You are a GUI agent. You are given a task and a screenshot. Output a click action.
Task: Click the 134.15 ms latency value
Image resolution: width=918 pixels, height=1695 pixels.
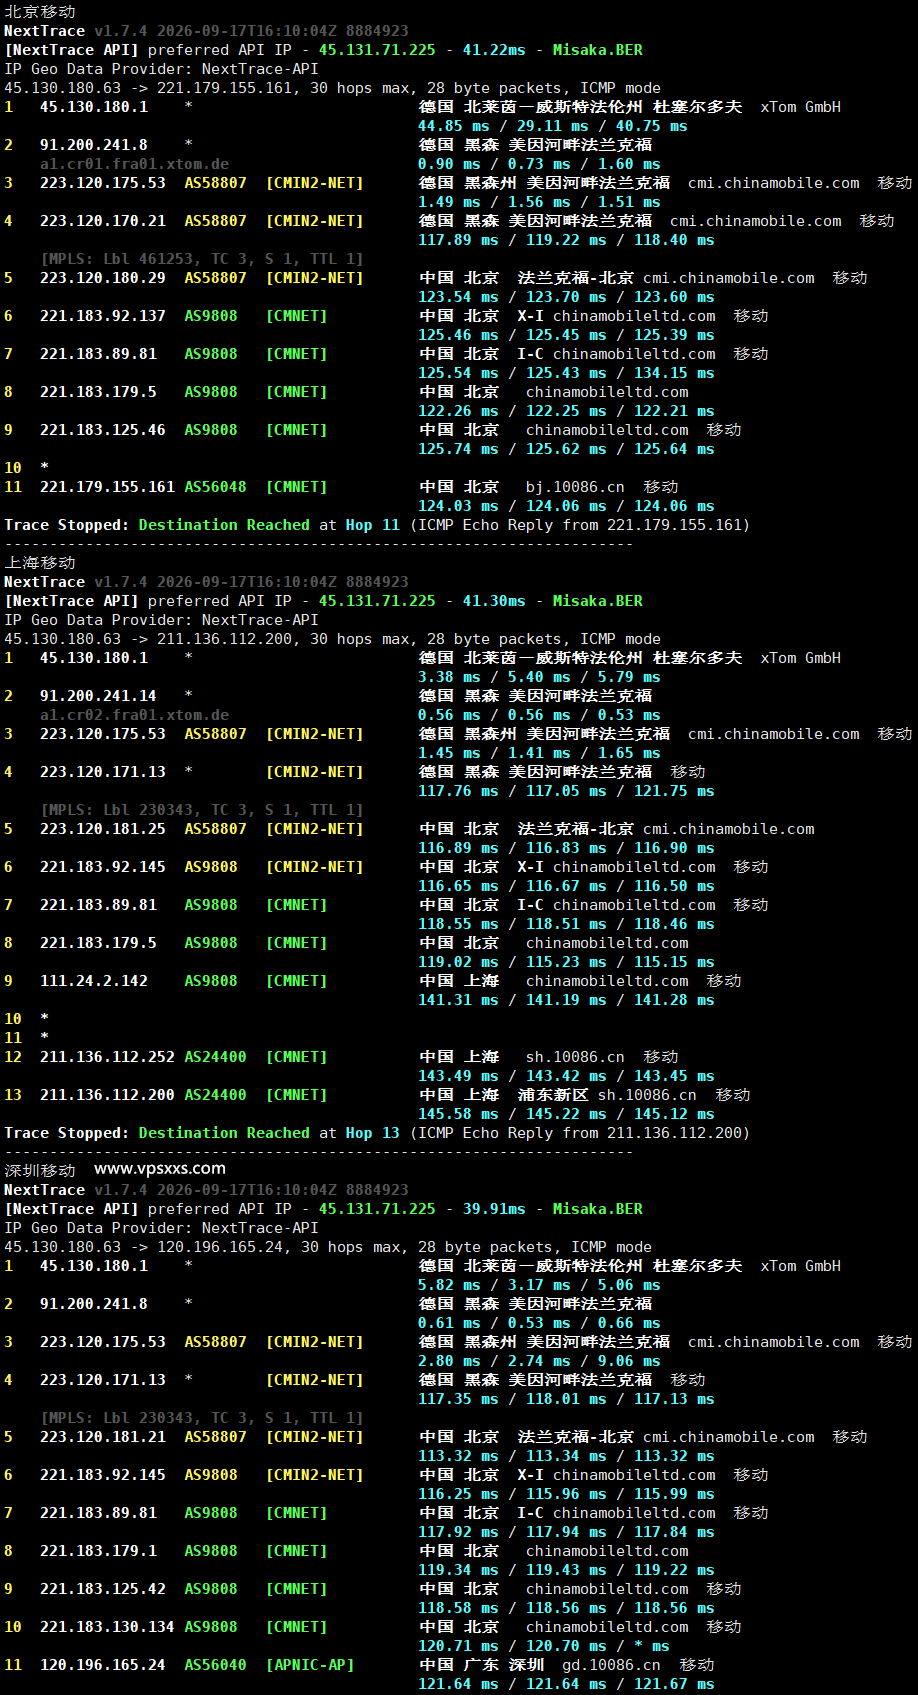click(674, 373)
